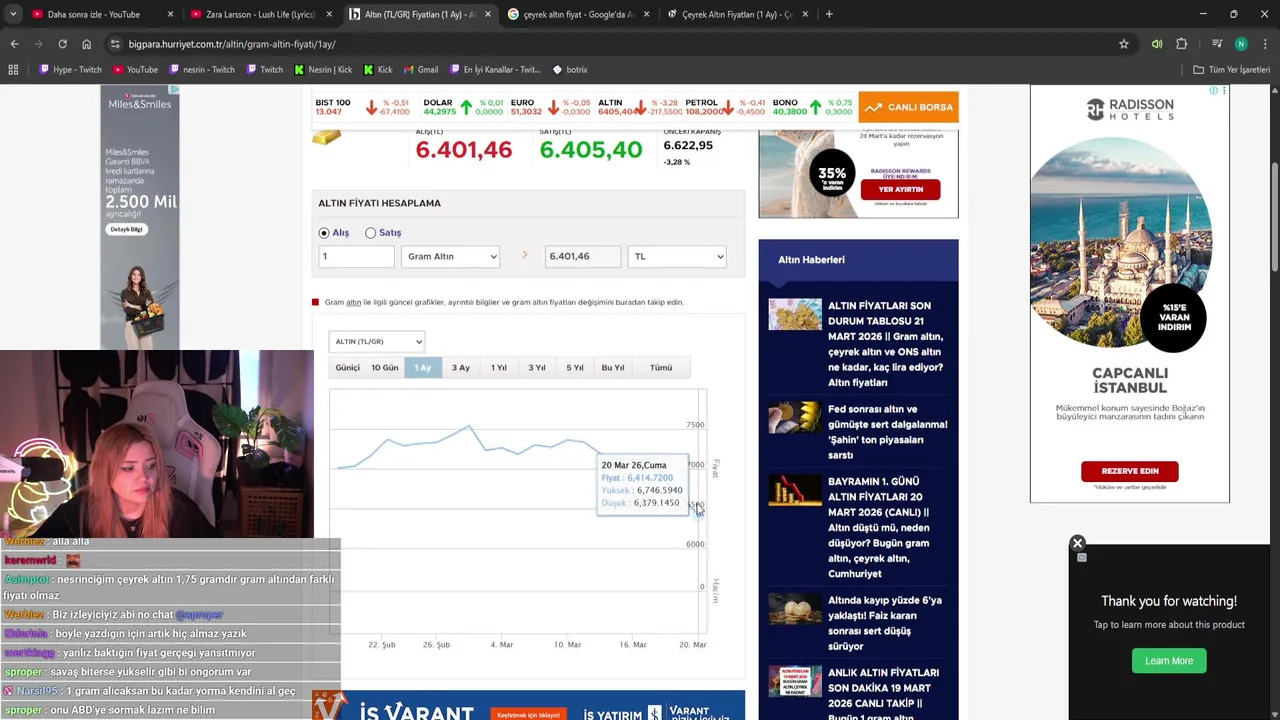Open the YouTube bookmark

point(135,70)
